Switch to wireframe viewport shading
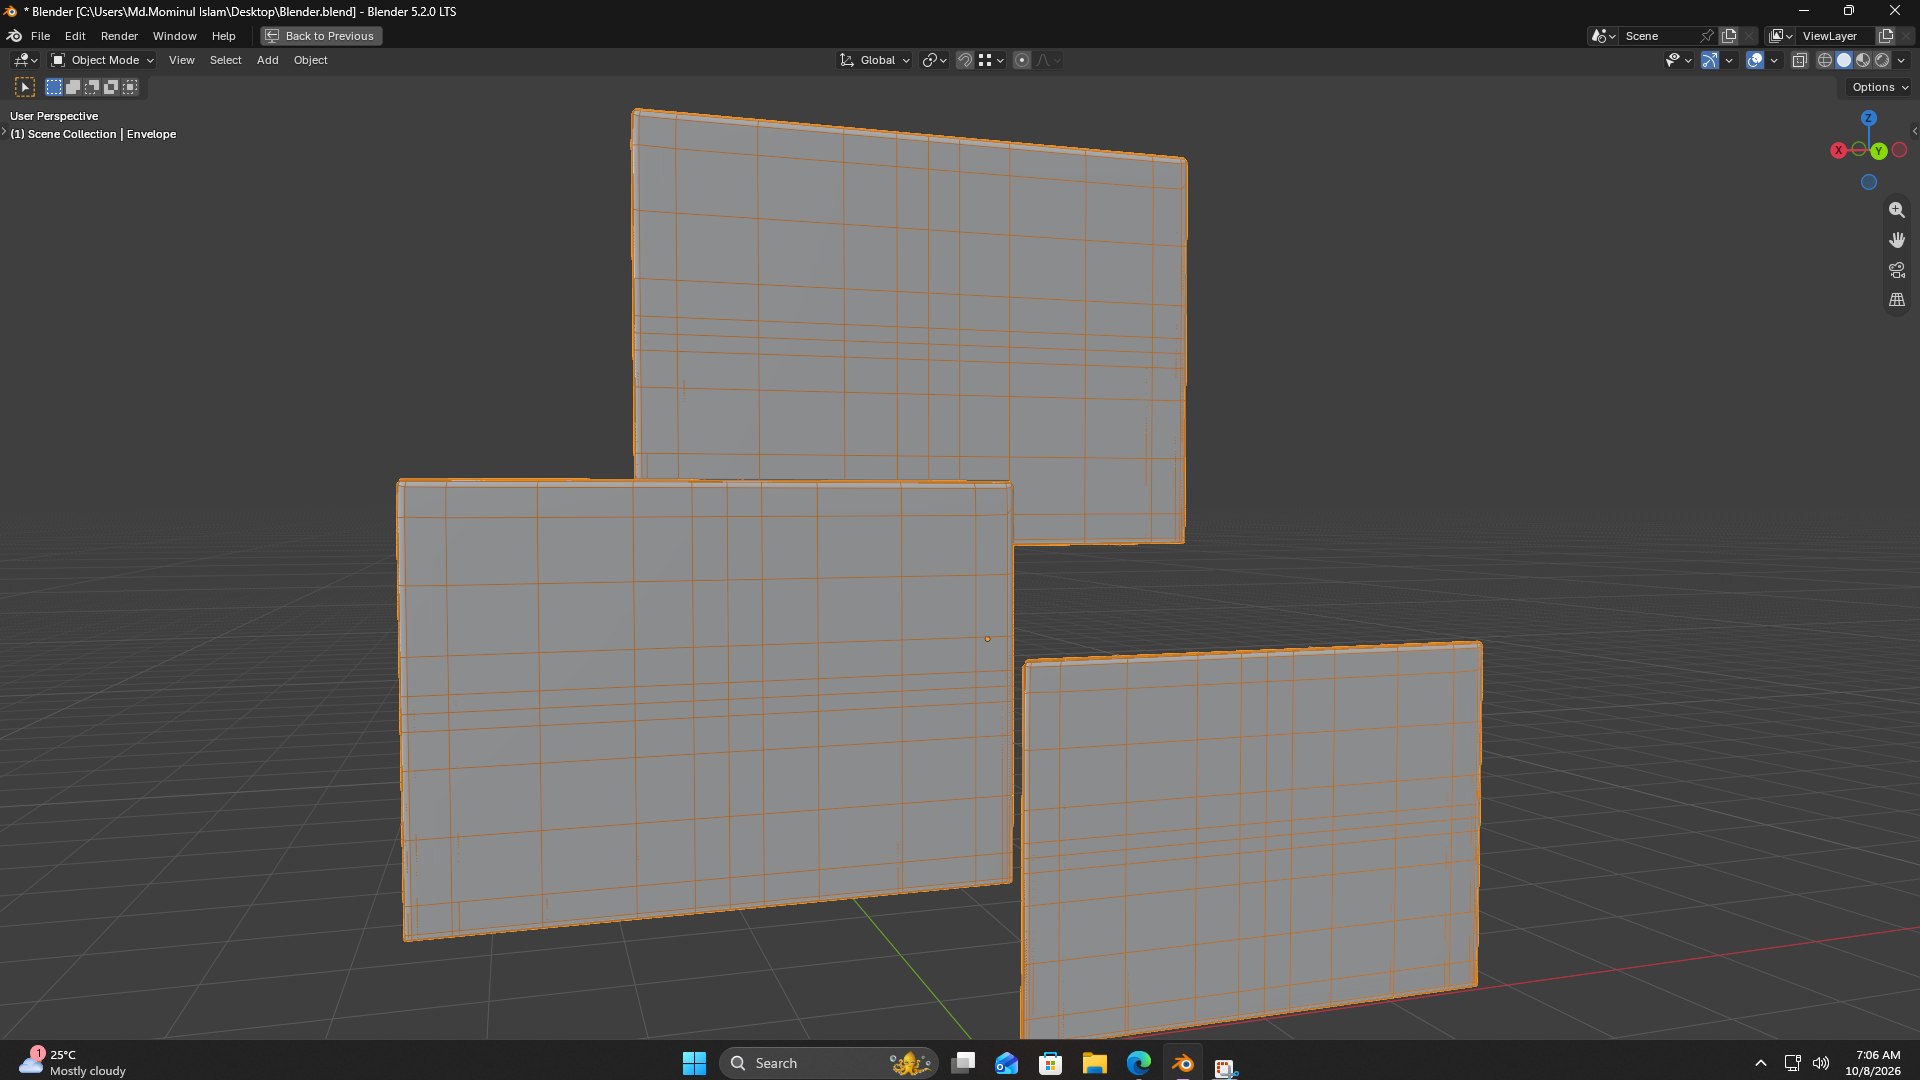Screen dimensions: 1920x1080 1825,60
